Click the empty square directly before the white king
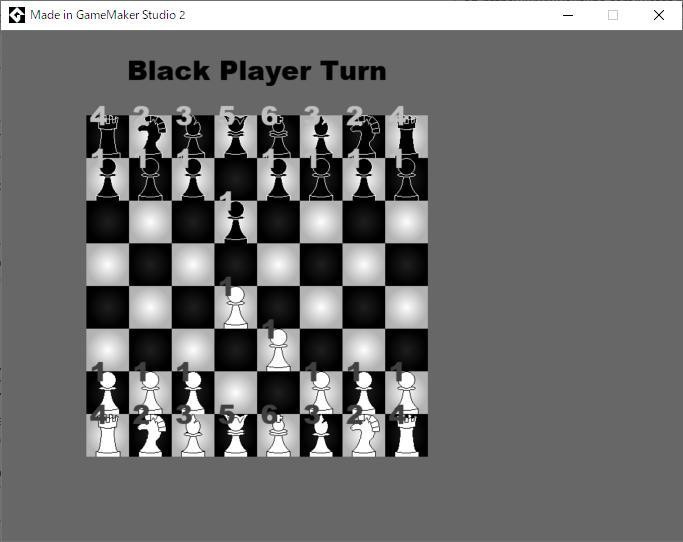 [278, 393]
